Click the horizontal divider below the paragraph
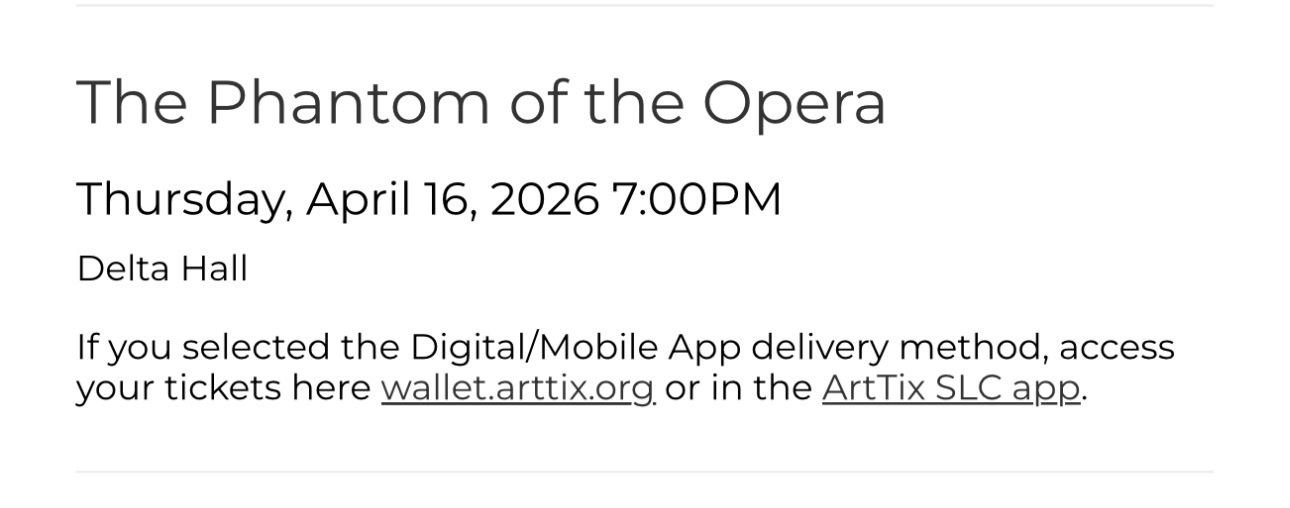The image size is (1290, 508). click(644, 471)
